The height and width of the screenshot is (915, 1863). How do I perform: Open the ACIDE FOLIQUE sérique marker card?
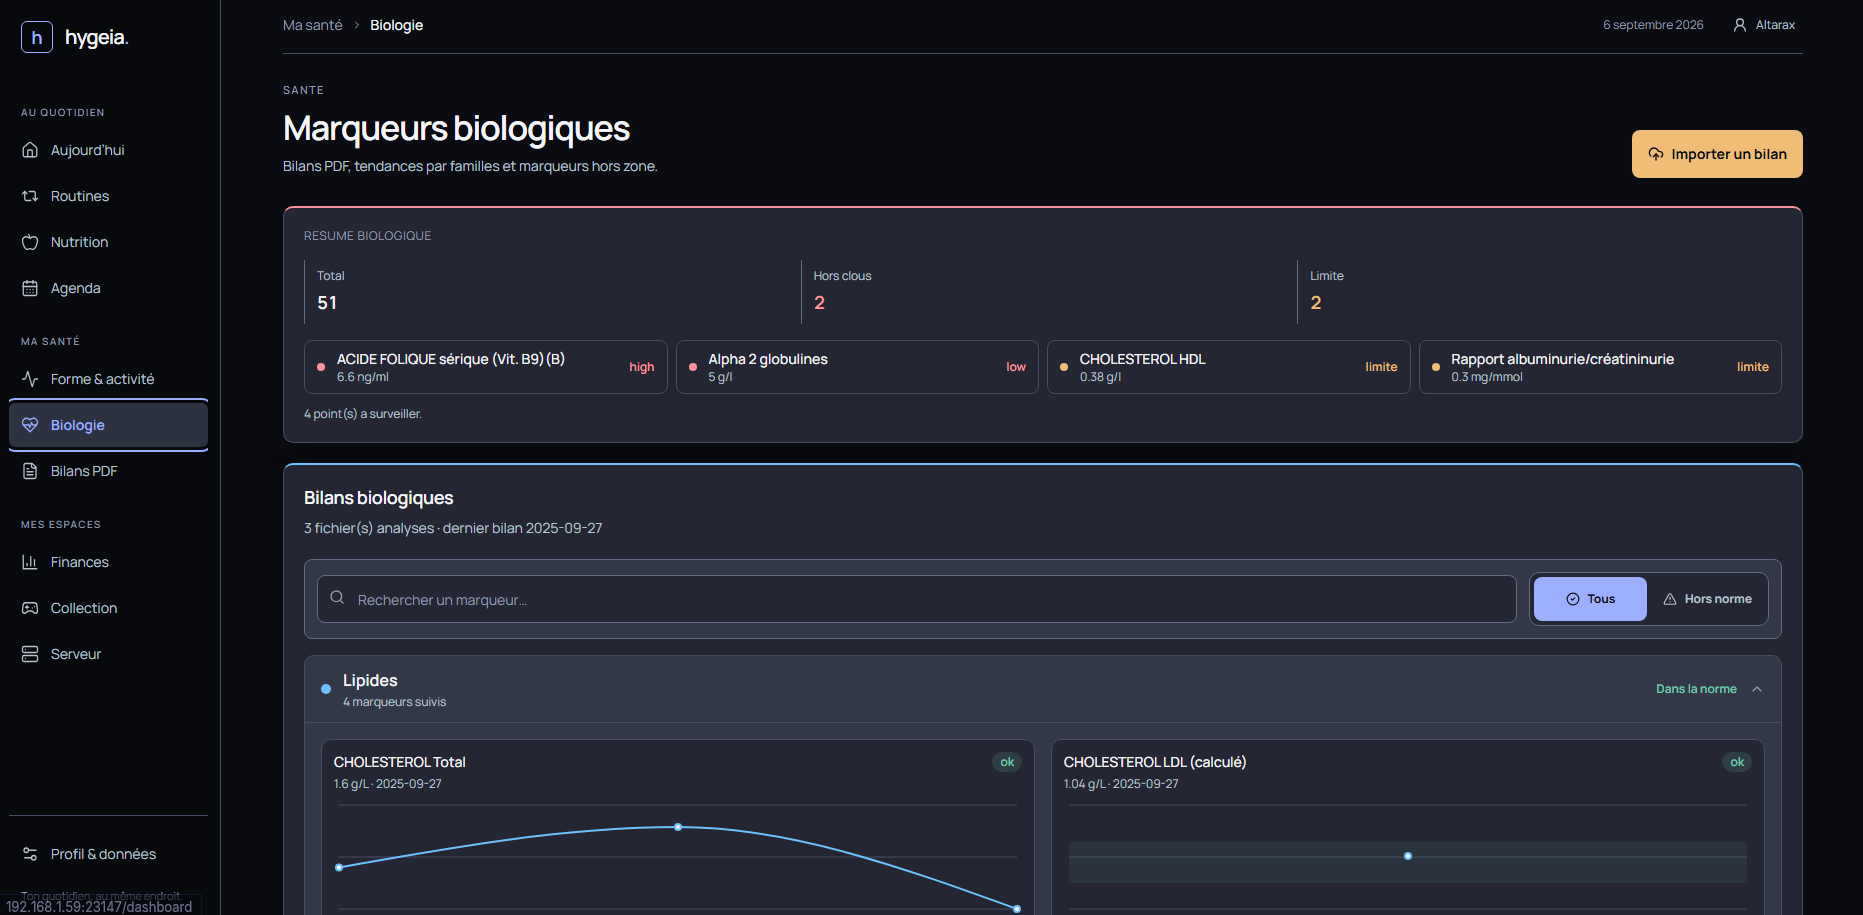pos(486,367)
